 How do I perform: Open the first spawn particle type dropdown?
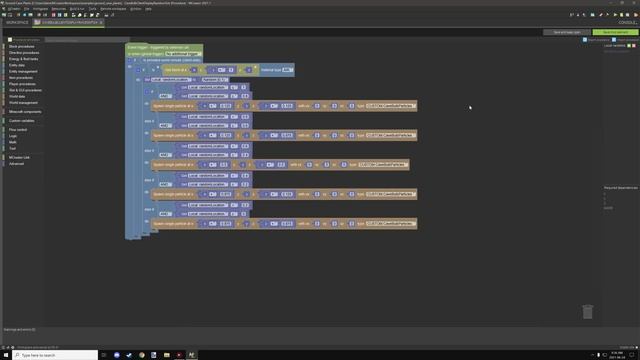(391, 106)
